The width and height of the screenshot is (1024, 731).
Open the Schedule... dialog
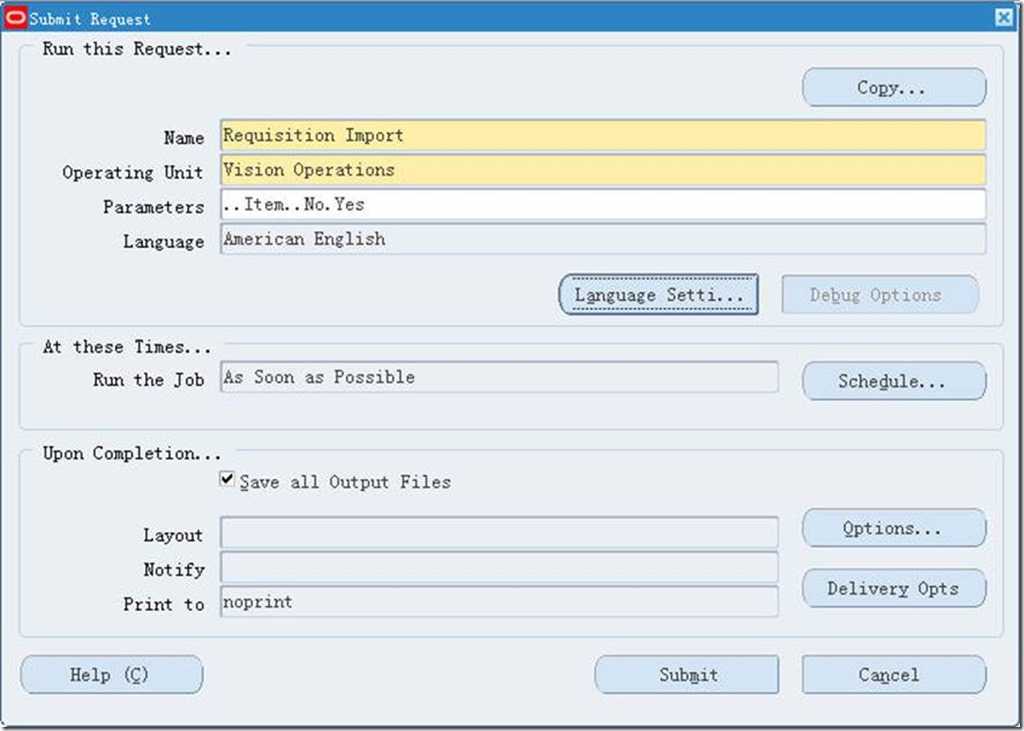pyautogui.click(x=894, y=381)
